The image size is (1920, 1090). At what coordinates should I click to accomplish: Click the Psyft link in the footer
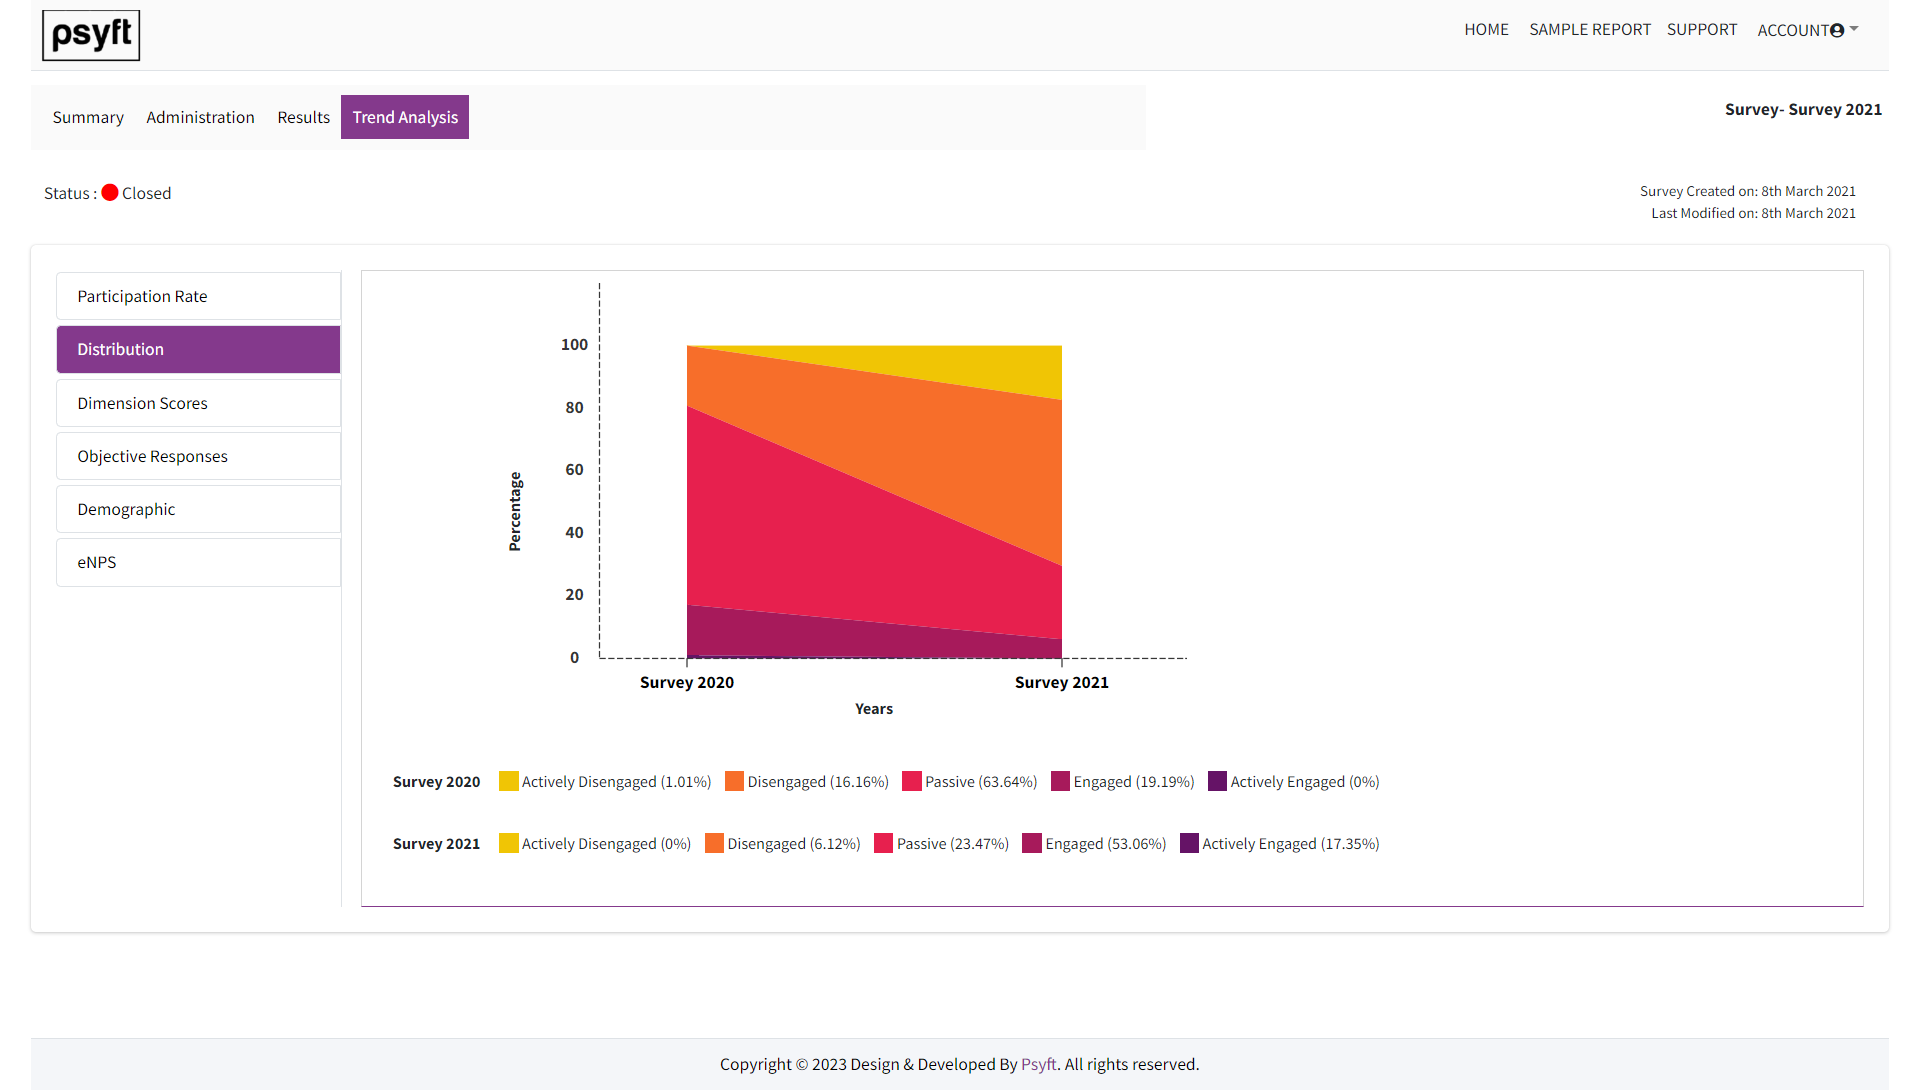[1038, 1064]
